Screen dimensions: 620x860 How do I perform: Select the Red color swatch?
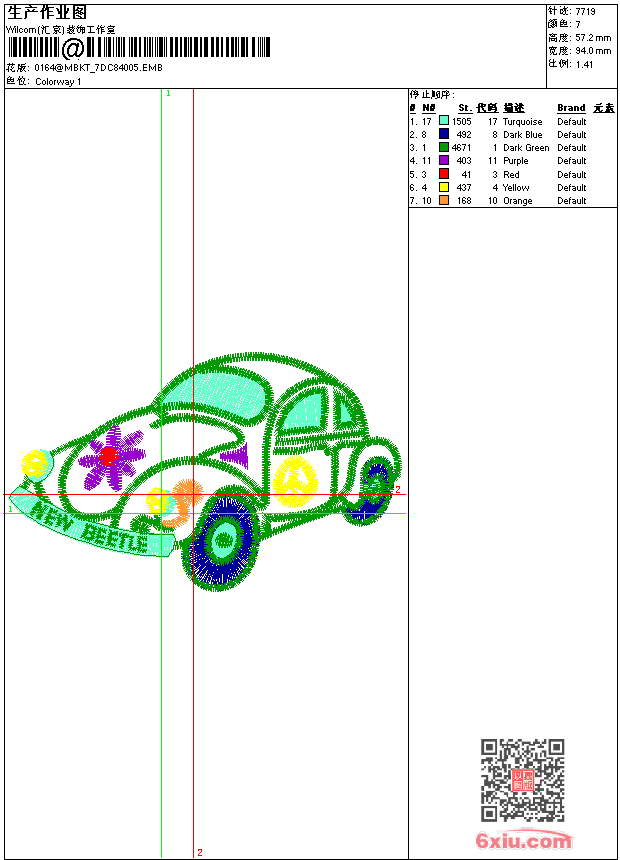click(444, 174)
